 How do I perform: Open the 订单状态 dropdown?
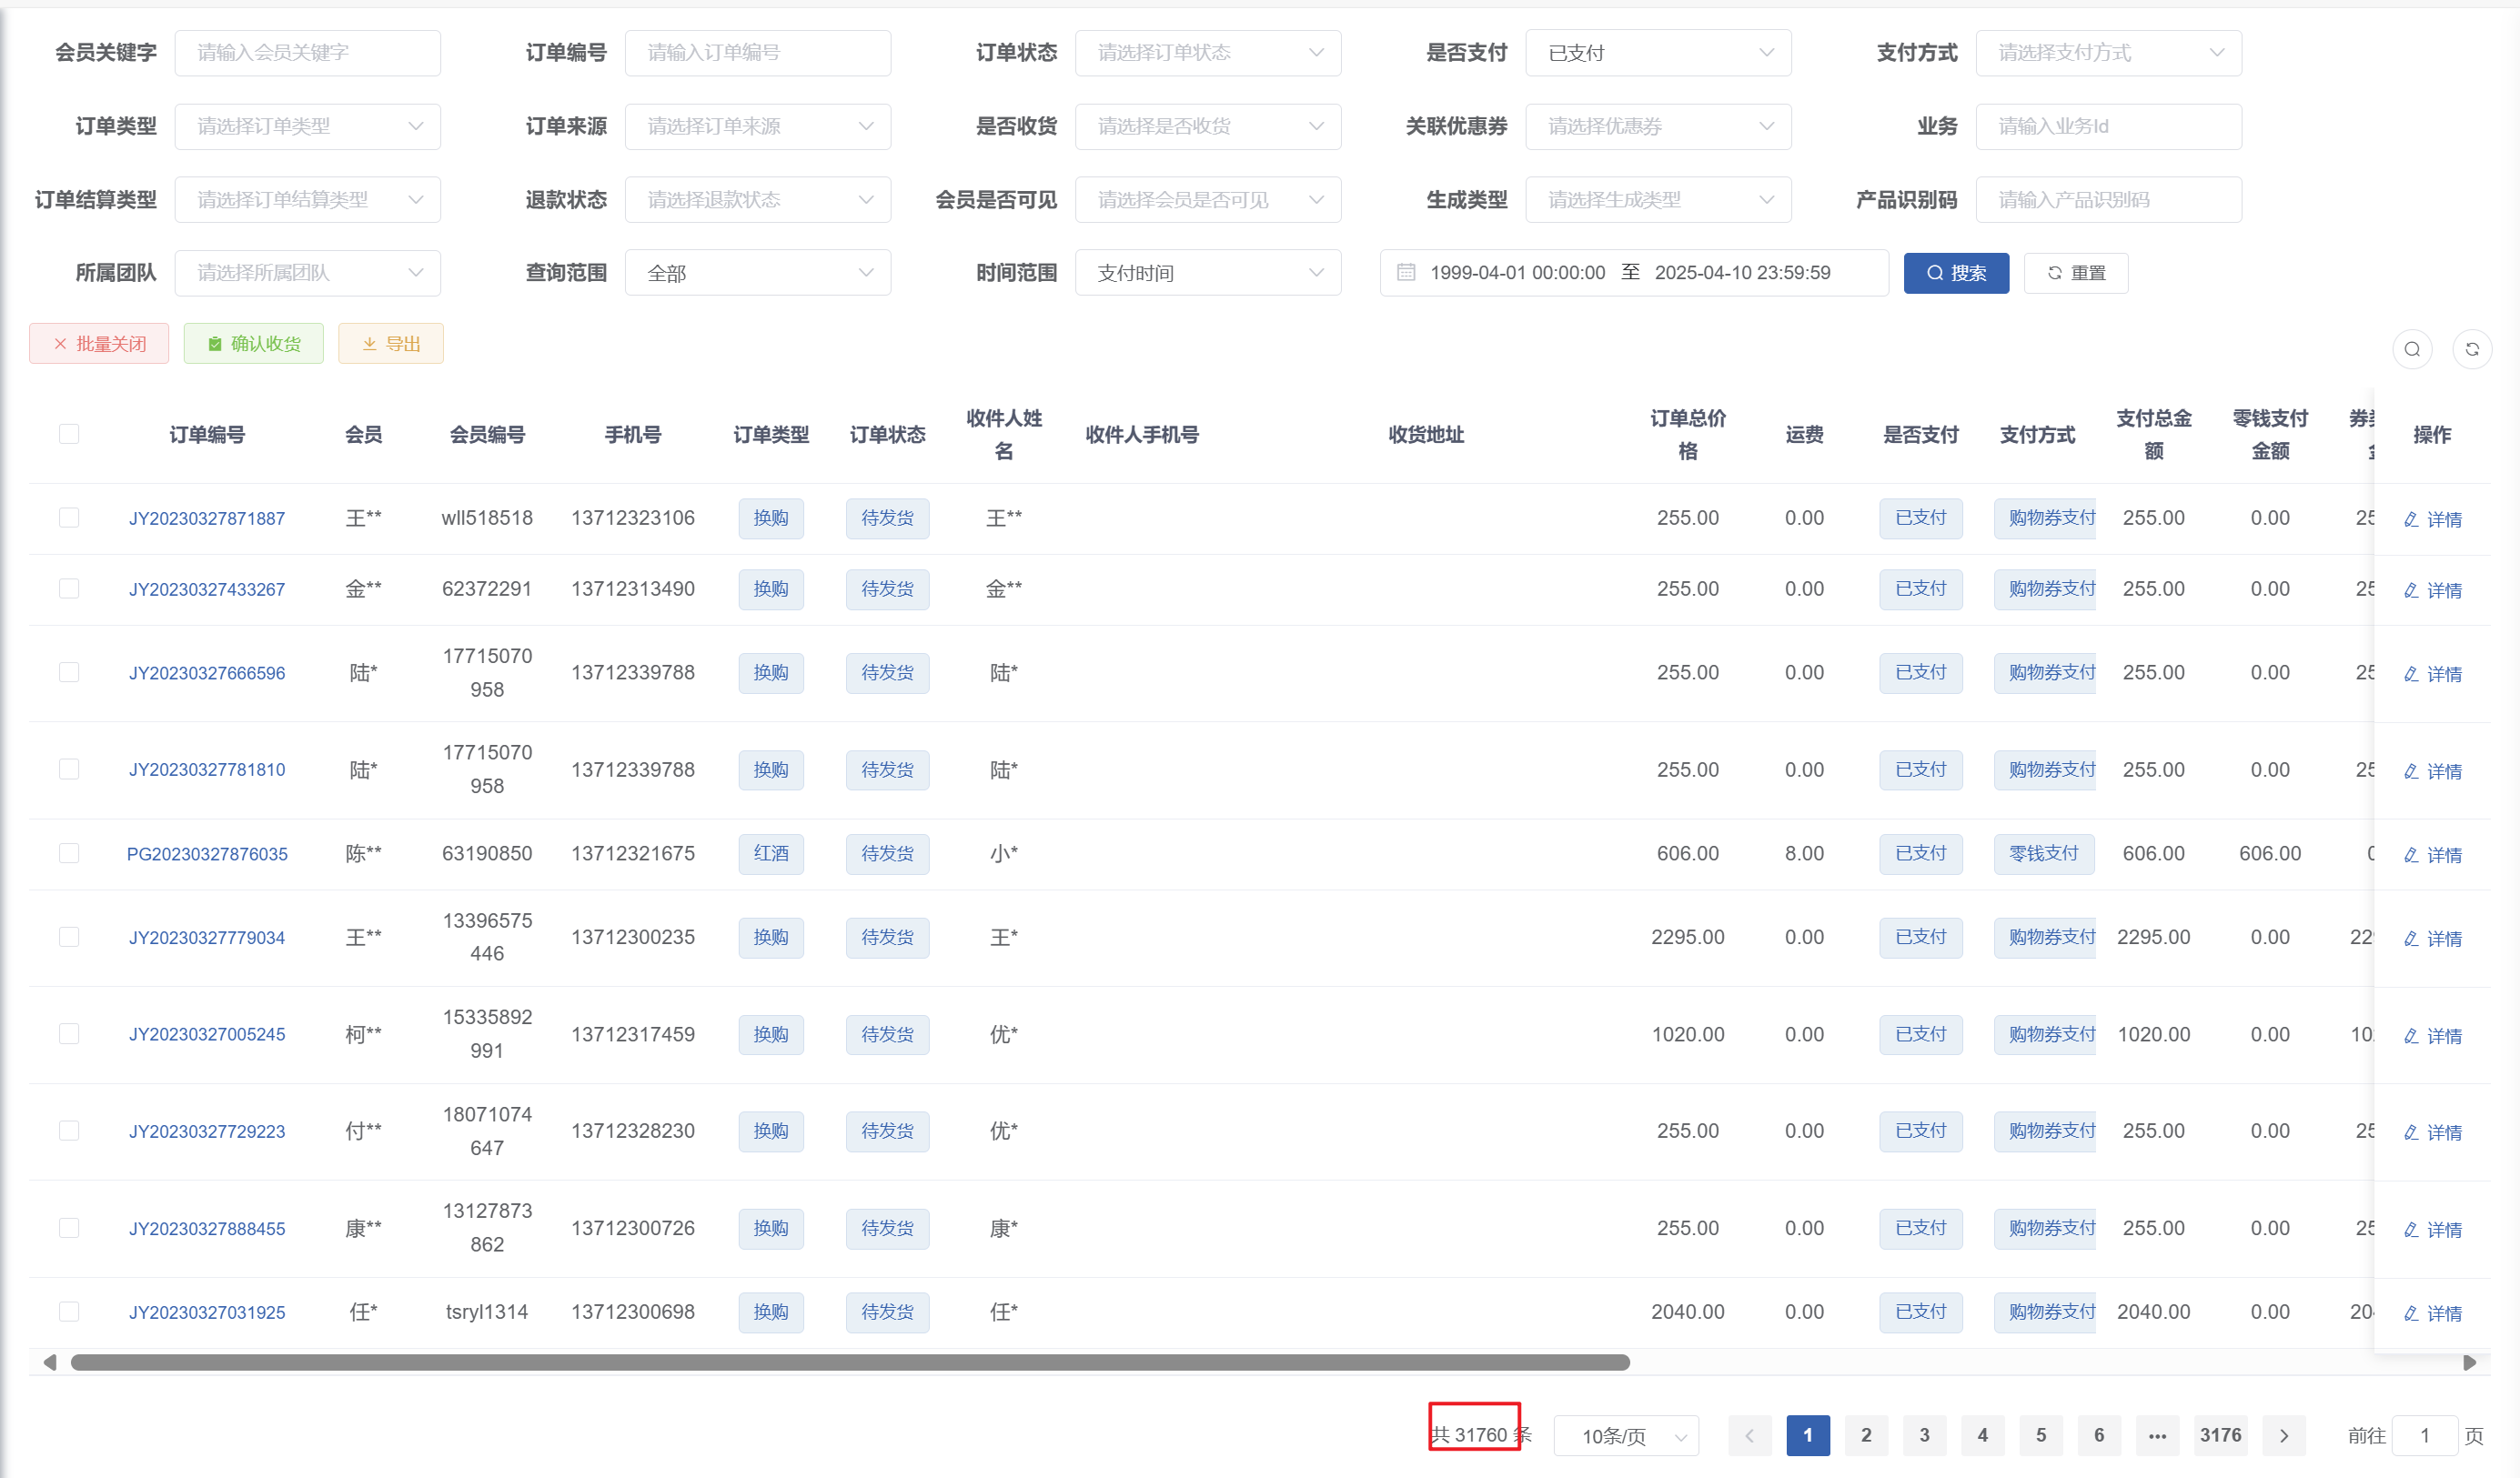pos(1207,53)
